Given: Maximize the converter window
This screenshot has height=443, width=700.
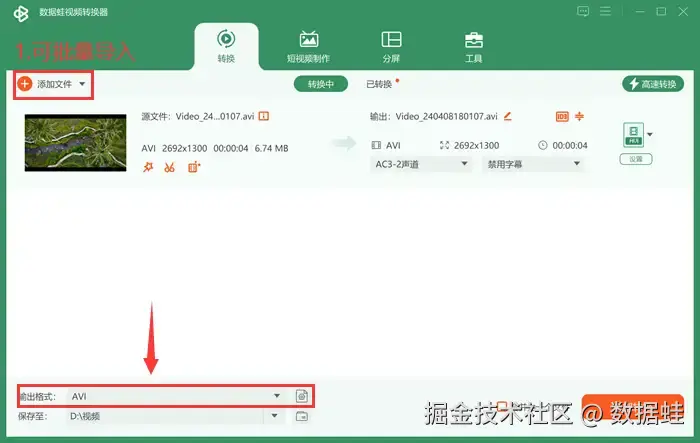Looking at the screenshot, I should 661,12.
